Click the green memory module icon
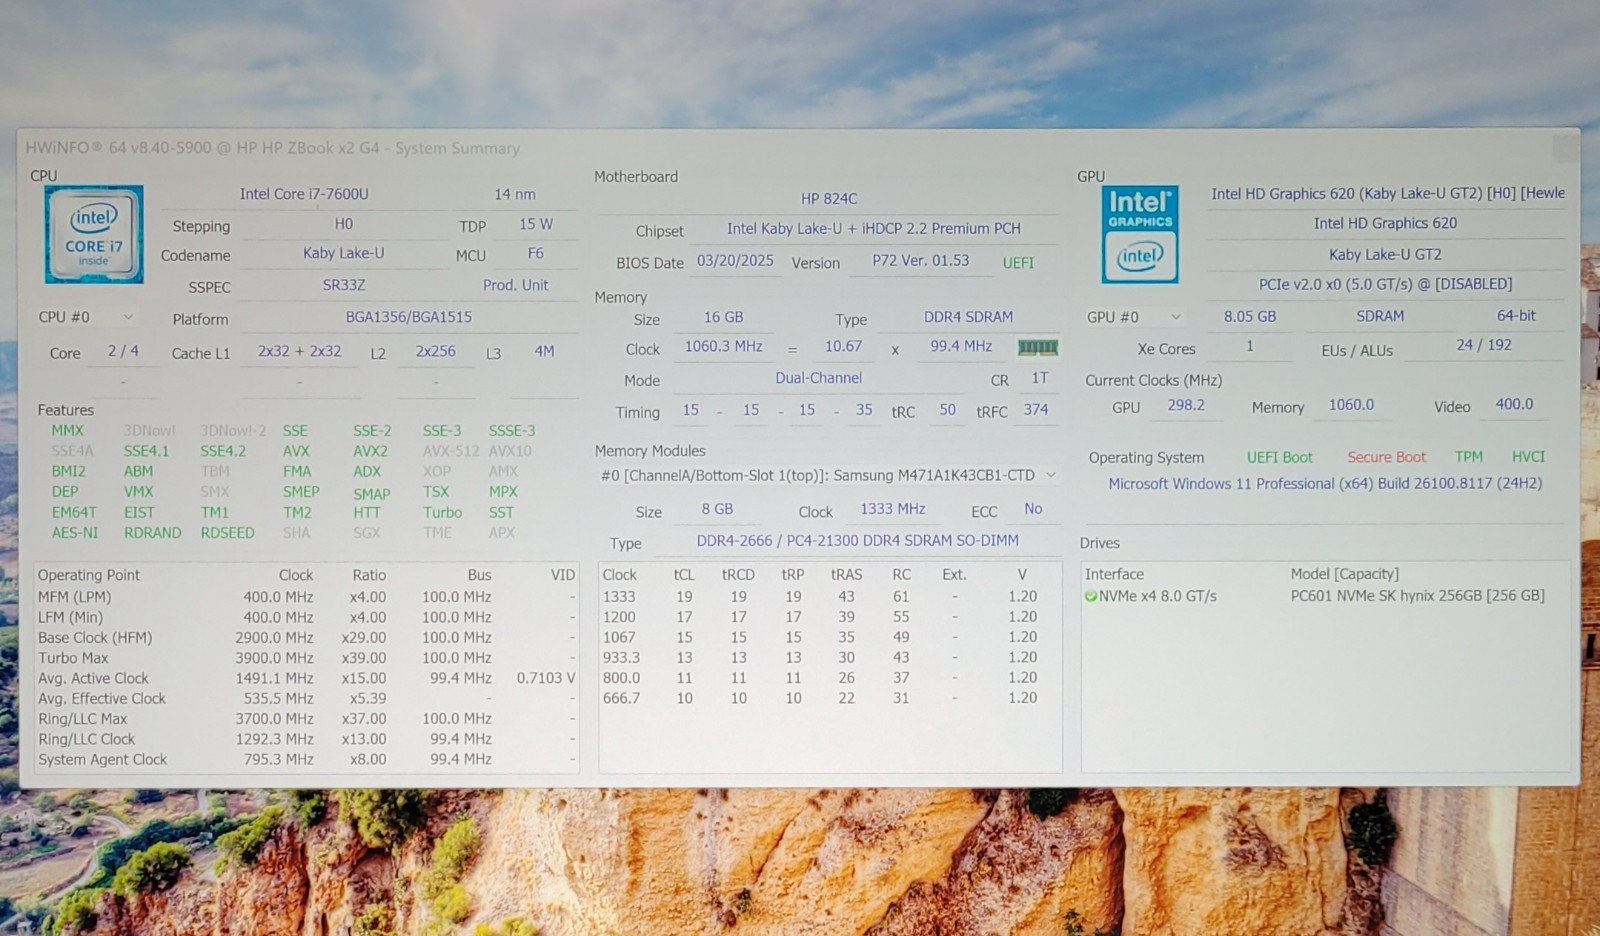1600x936 pixels. (1037, 347)
